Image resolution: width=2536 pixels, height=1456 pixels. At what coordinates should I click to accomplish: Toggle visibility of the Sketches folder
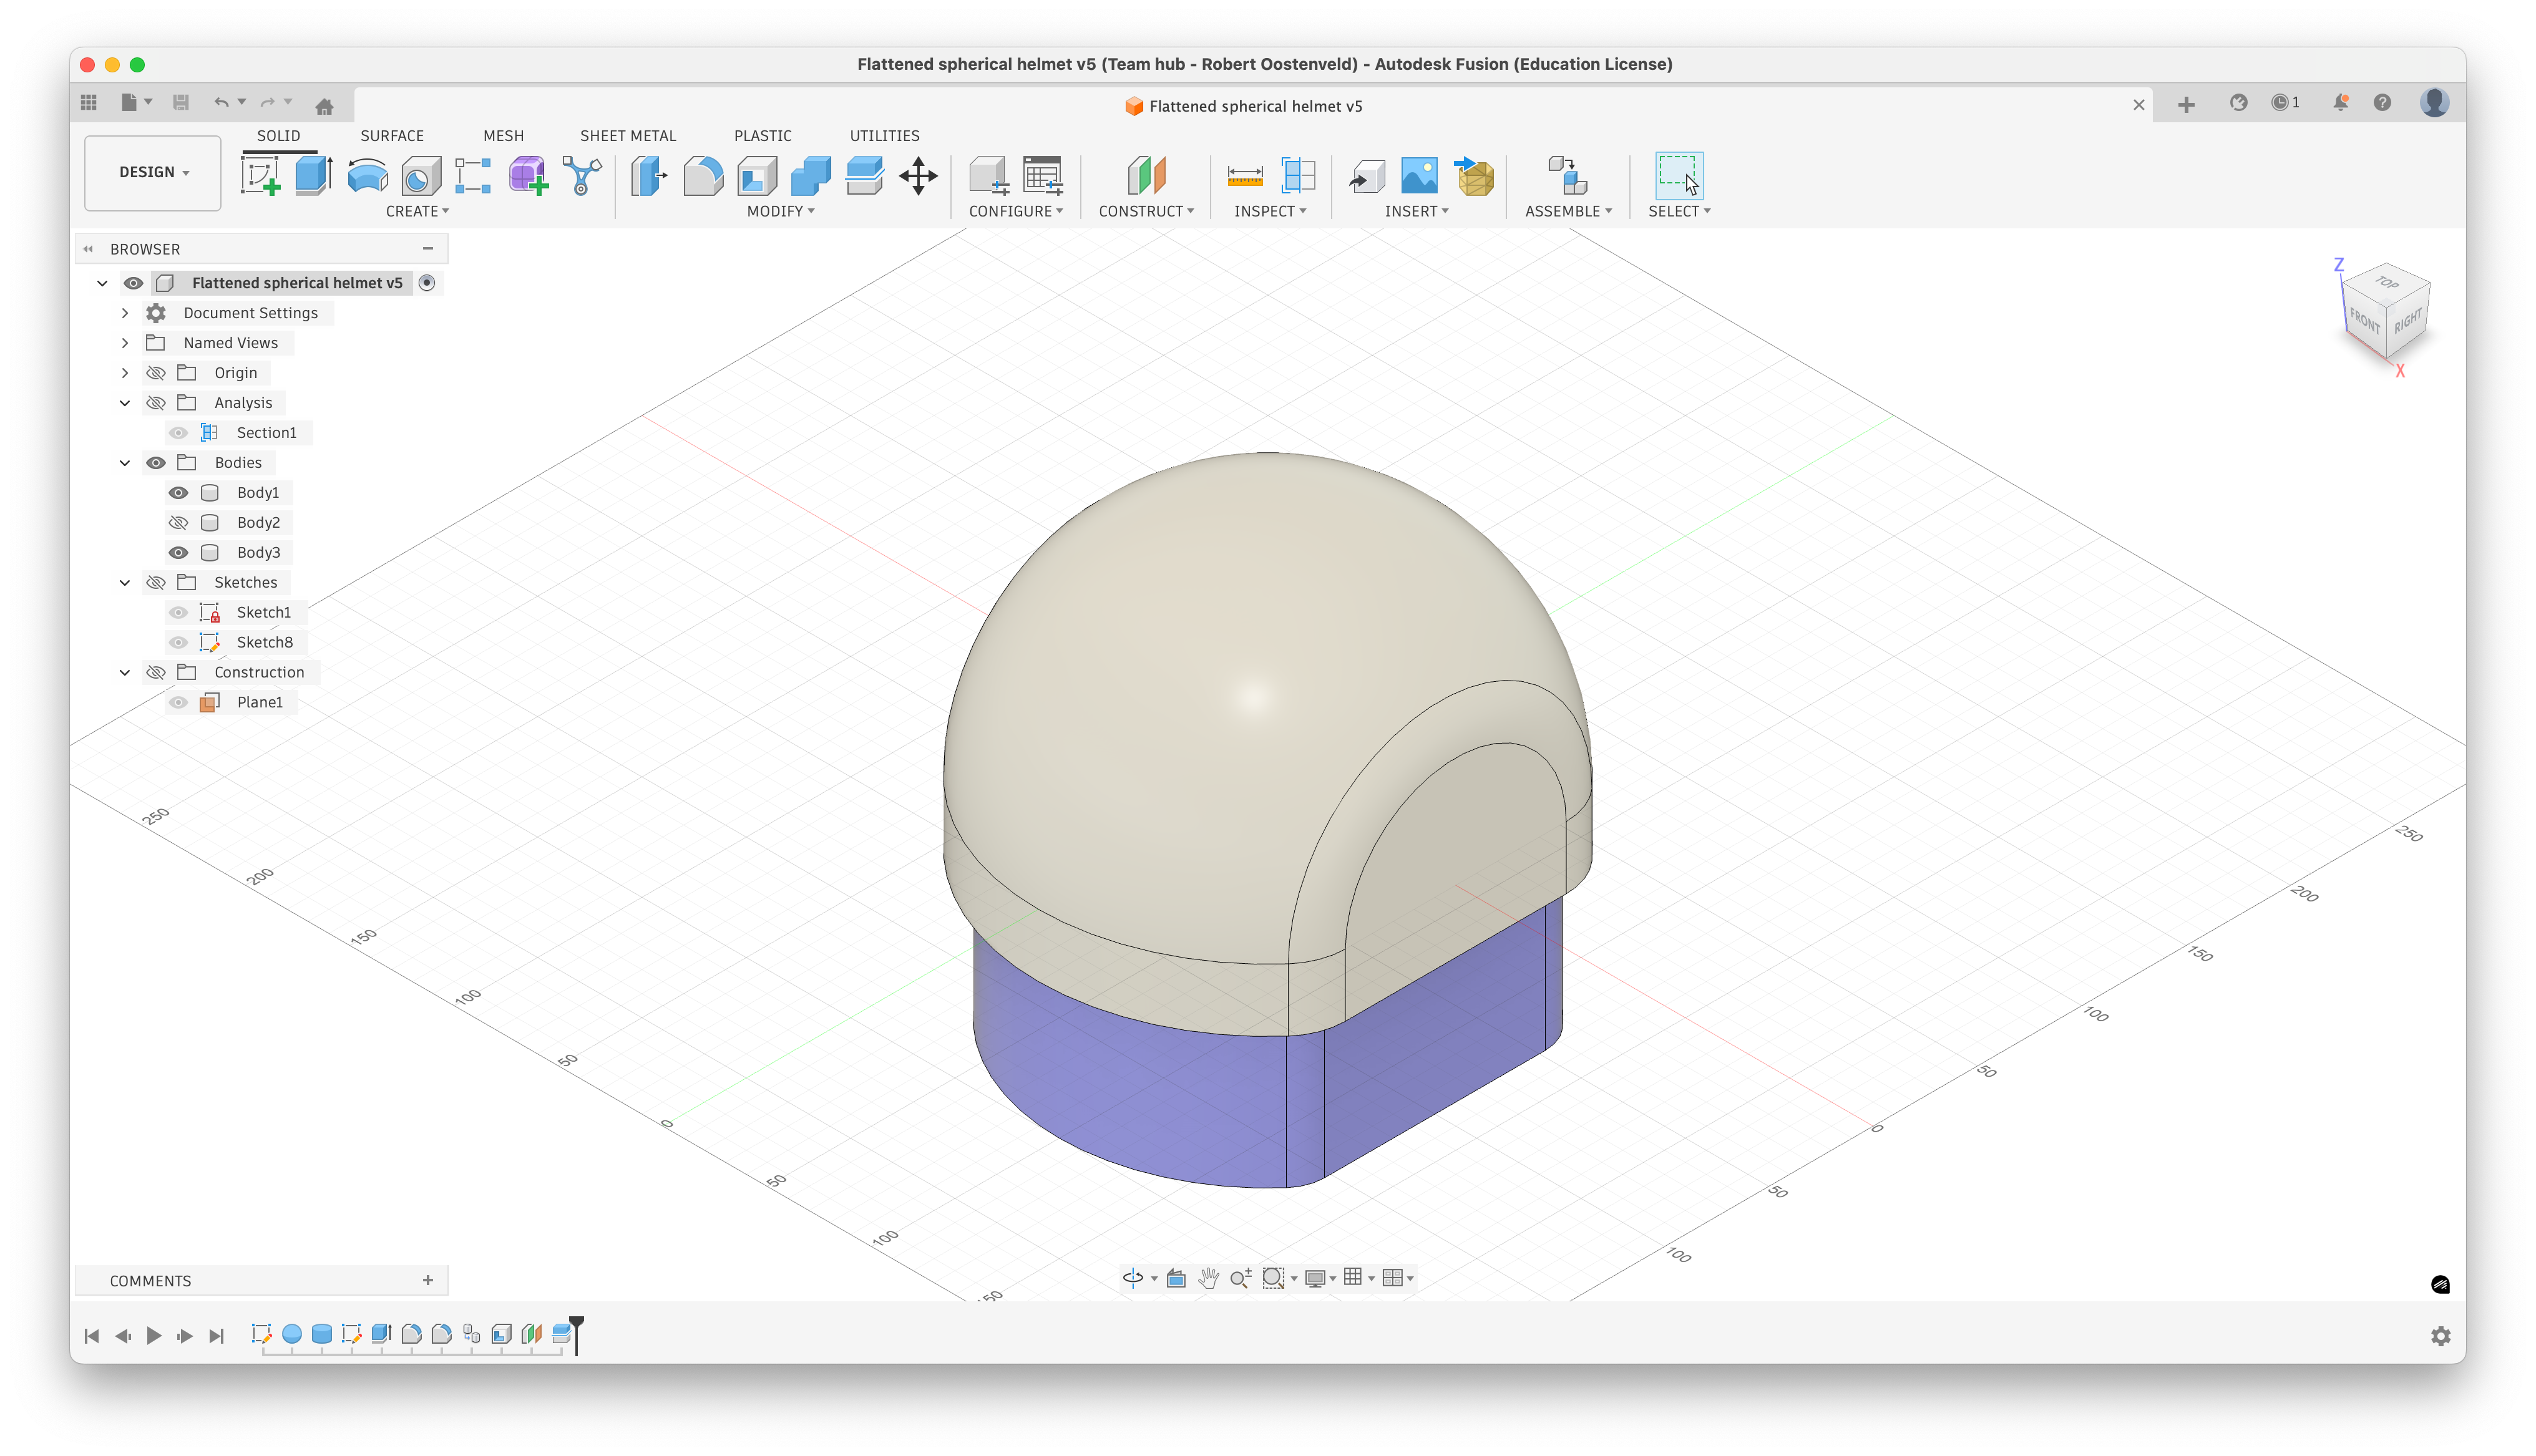(x=156, y=583)
